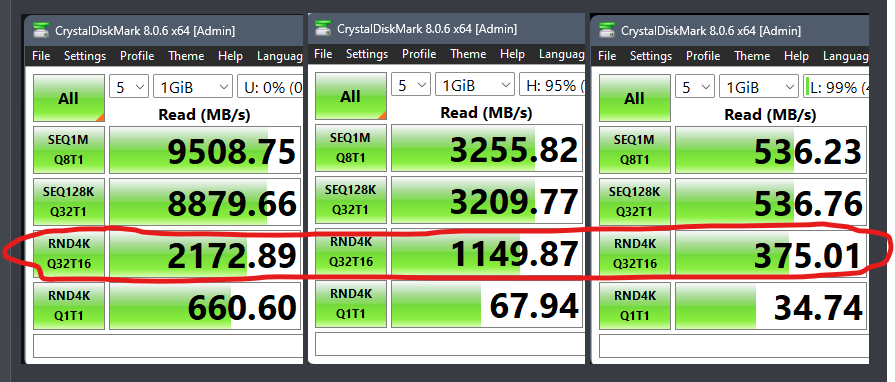Click the CrystalDiskMark app icon in middle window title
Screen dimensions: 895x382
324,28
